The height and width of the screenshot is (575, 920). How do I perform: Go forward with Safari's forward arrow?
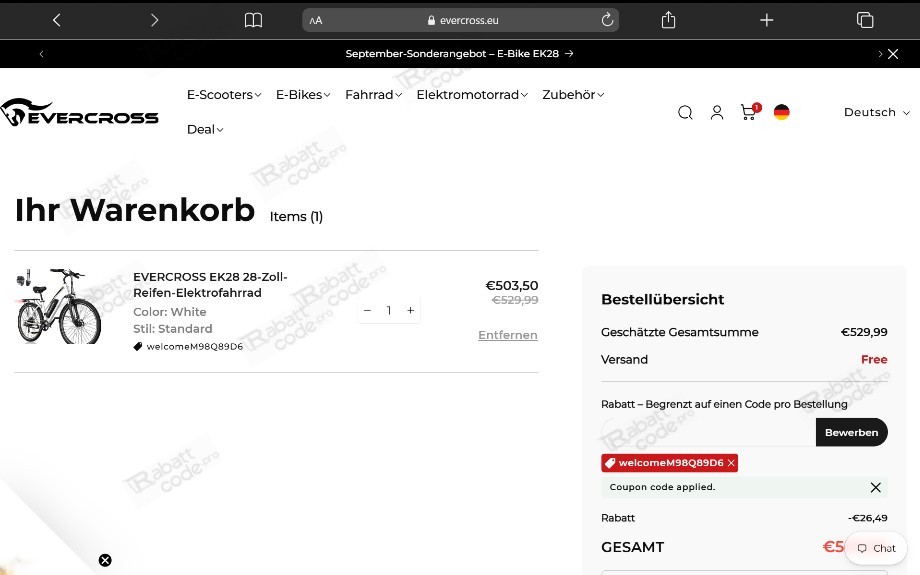pos(154,20)
